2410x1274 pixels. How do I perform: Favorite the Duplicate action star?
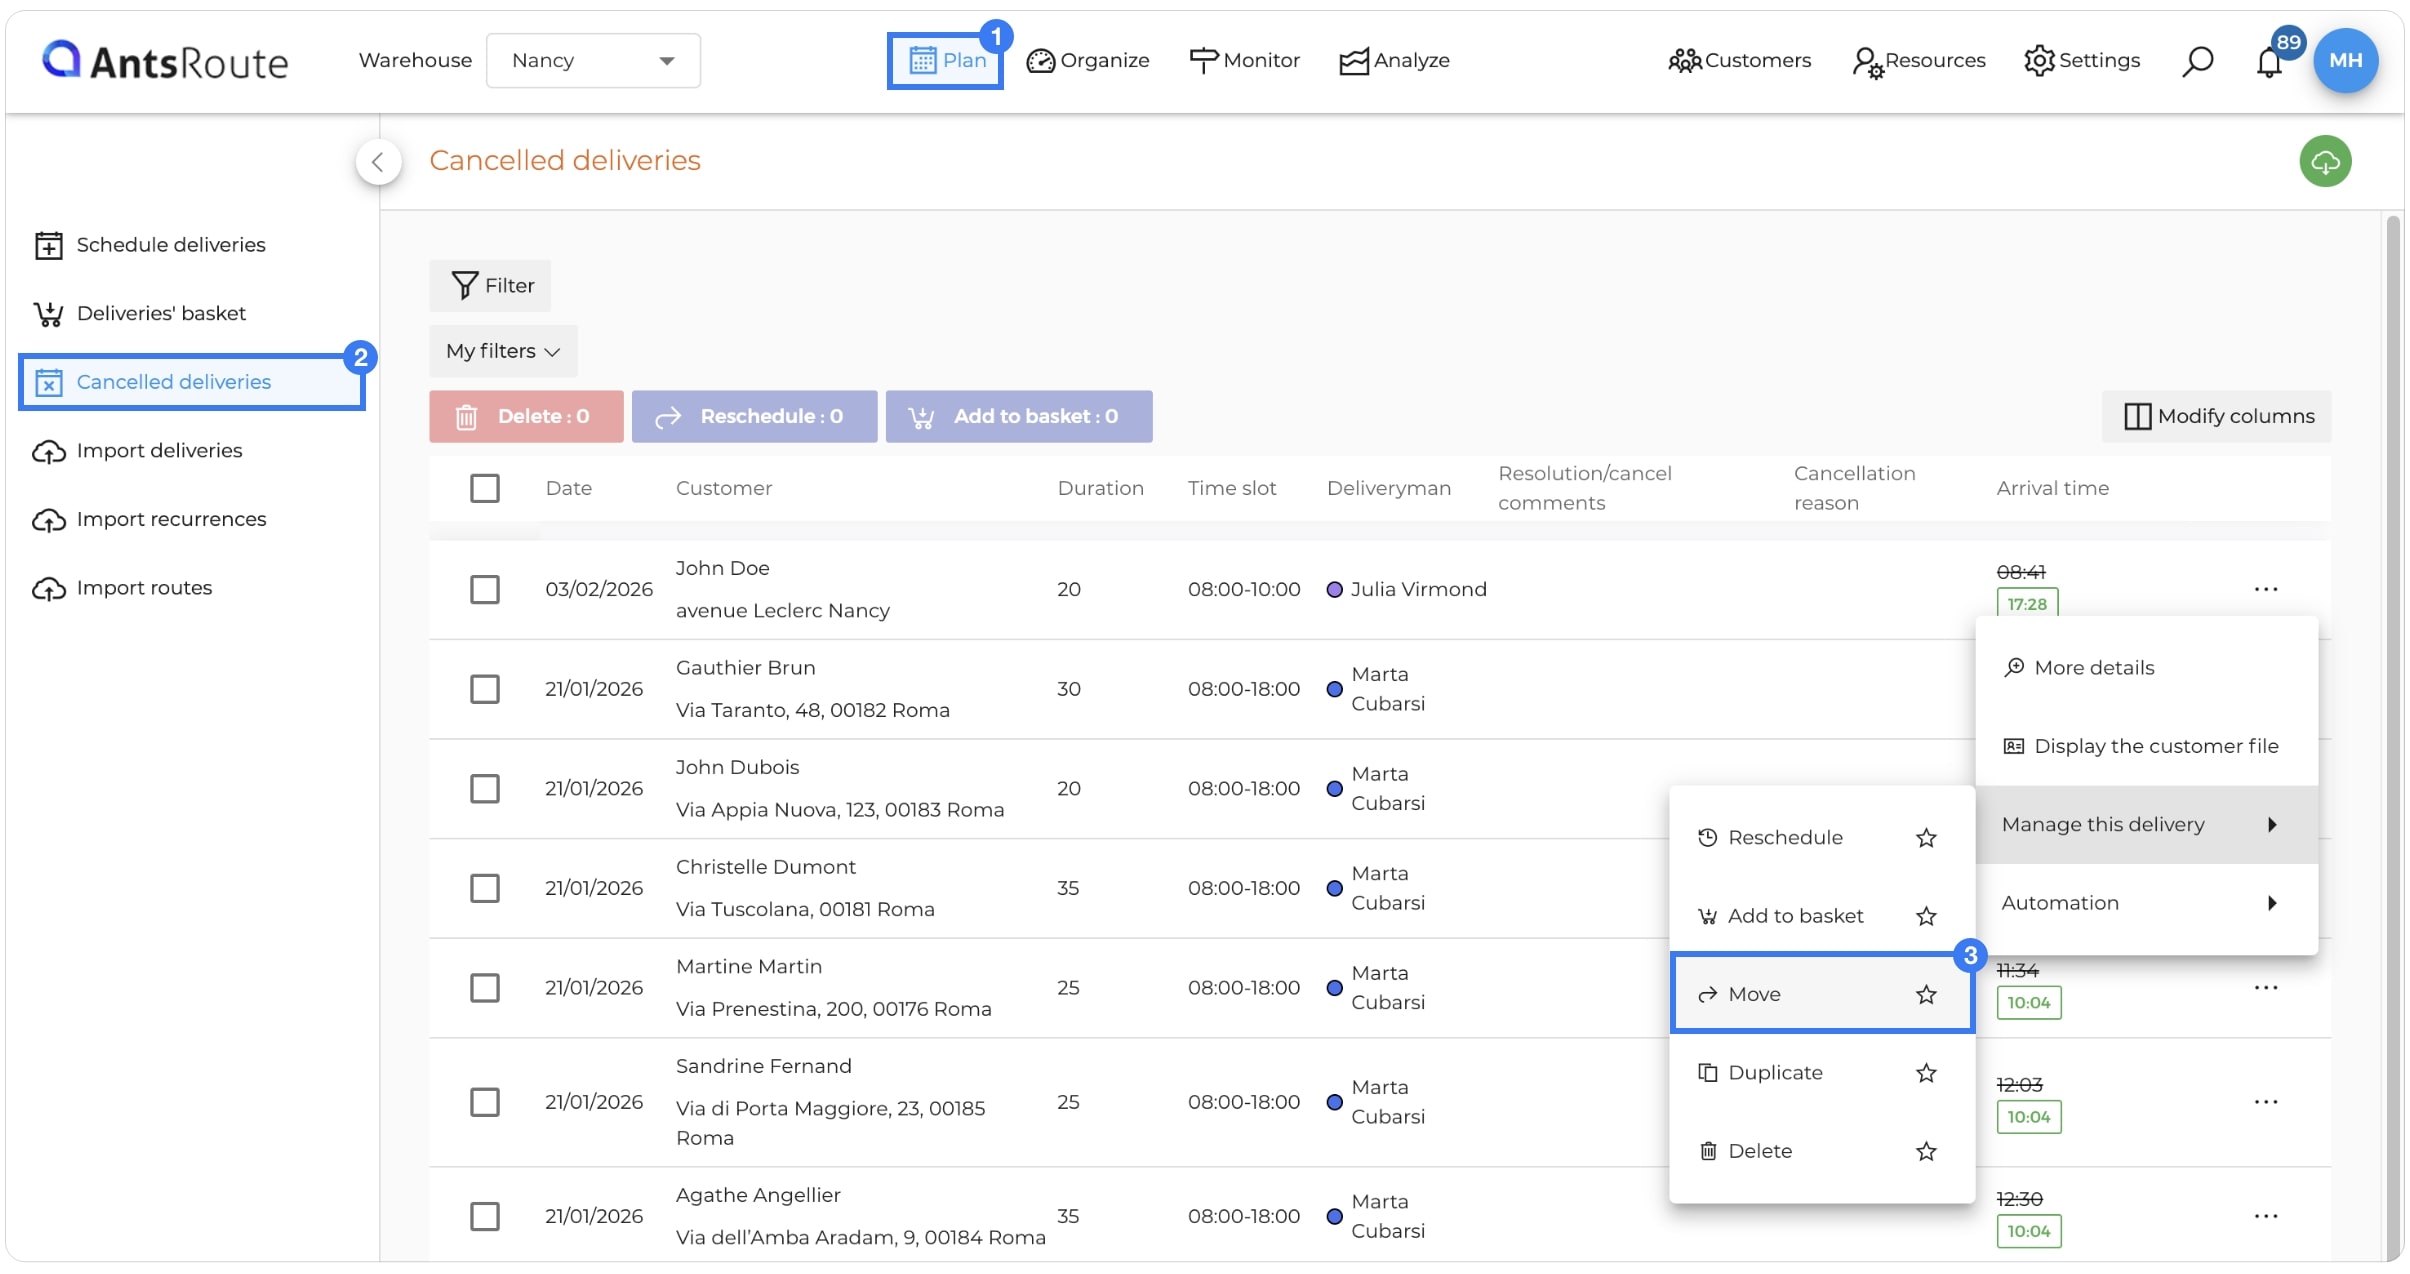(1926, 1073)
